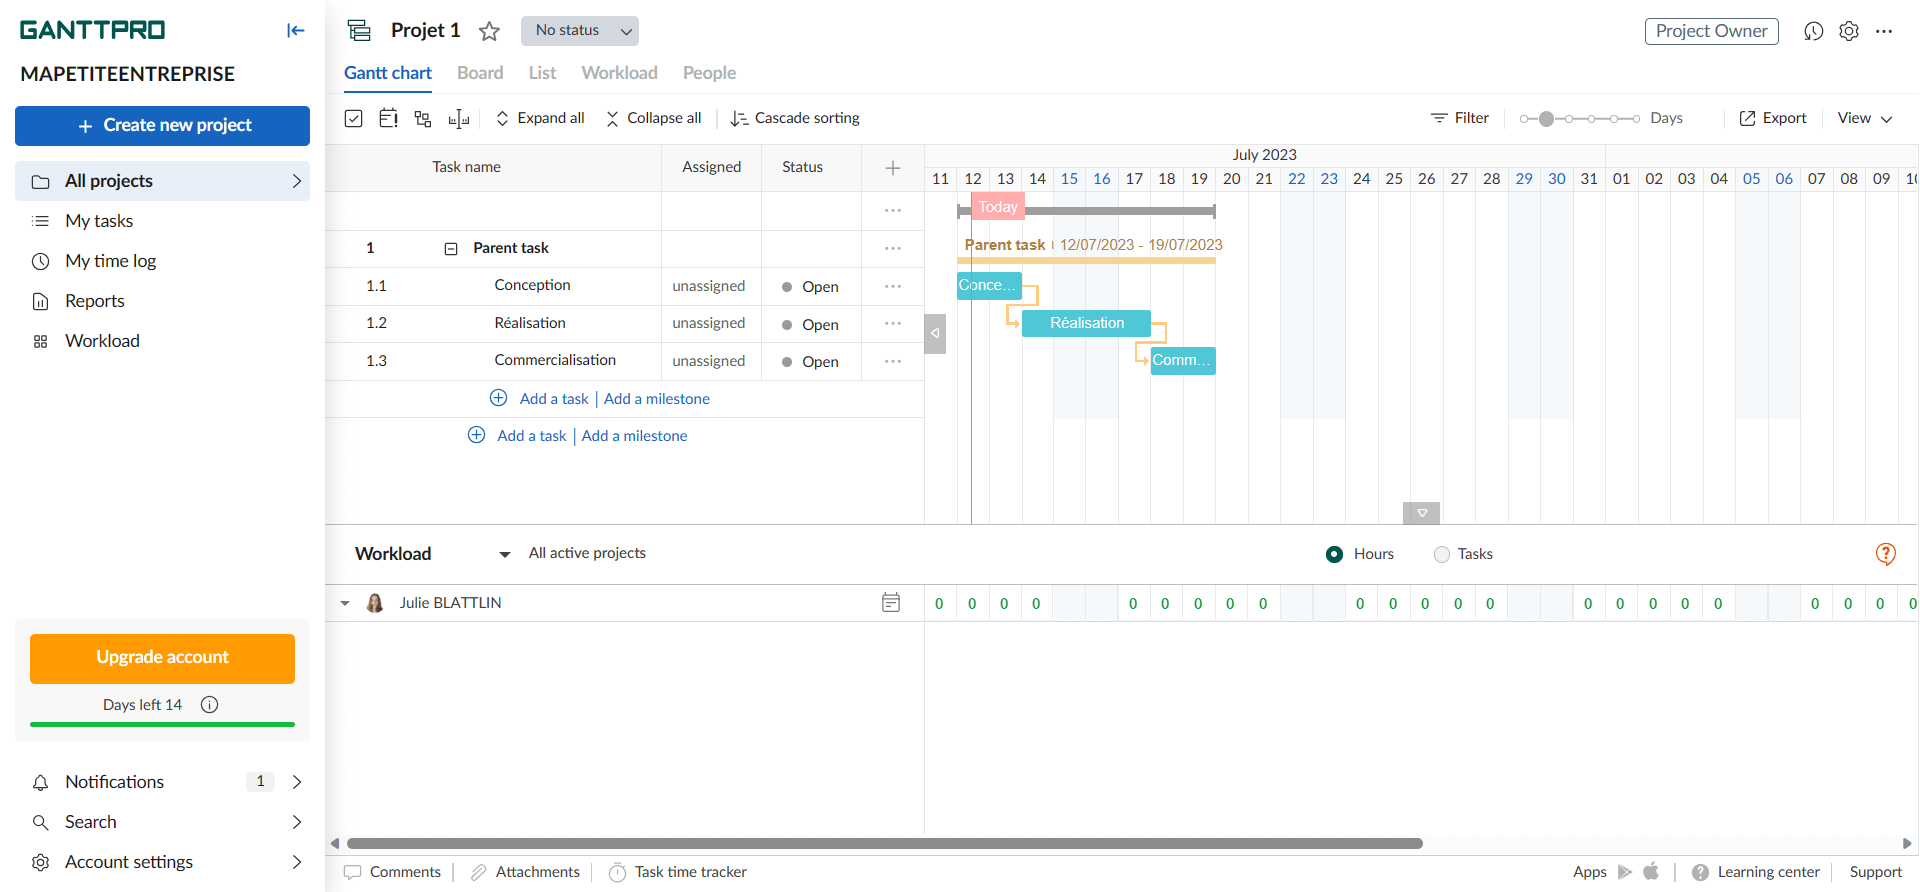1920x892 pixels.
Task: Collapse the left sidebar with arrow icon
Action: (295, 30)
